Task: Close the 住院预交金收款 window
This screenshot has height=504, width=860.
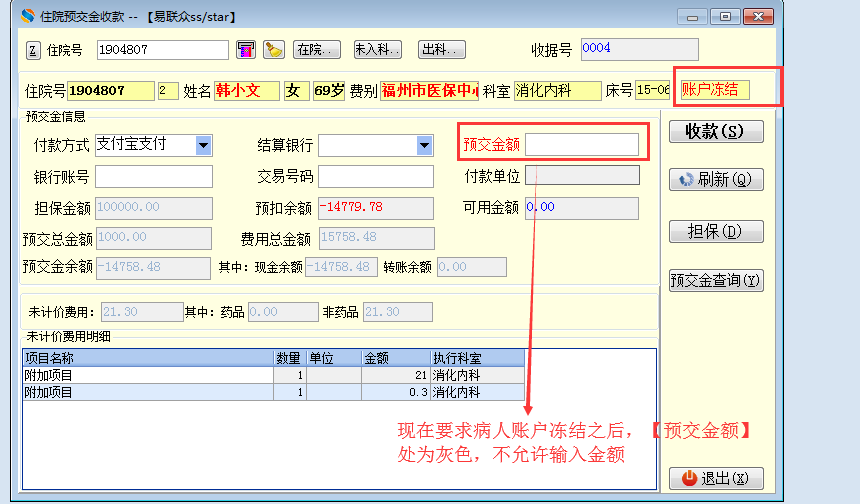Action: point(758,17)
